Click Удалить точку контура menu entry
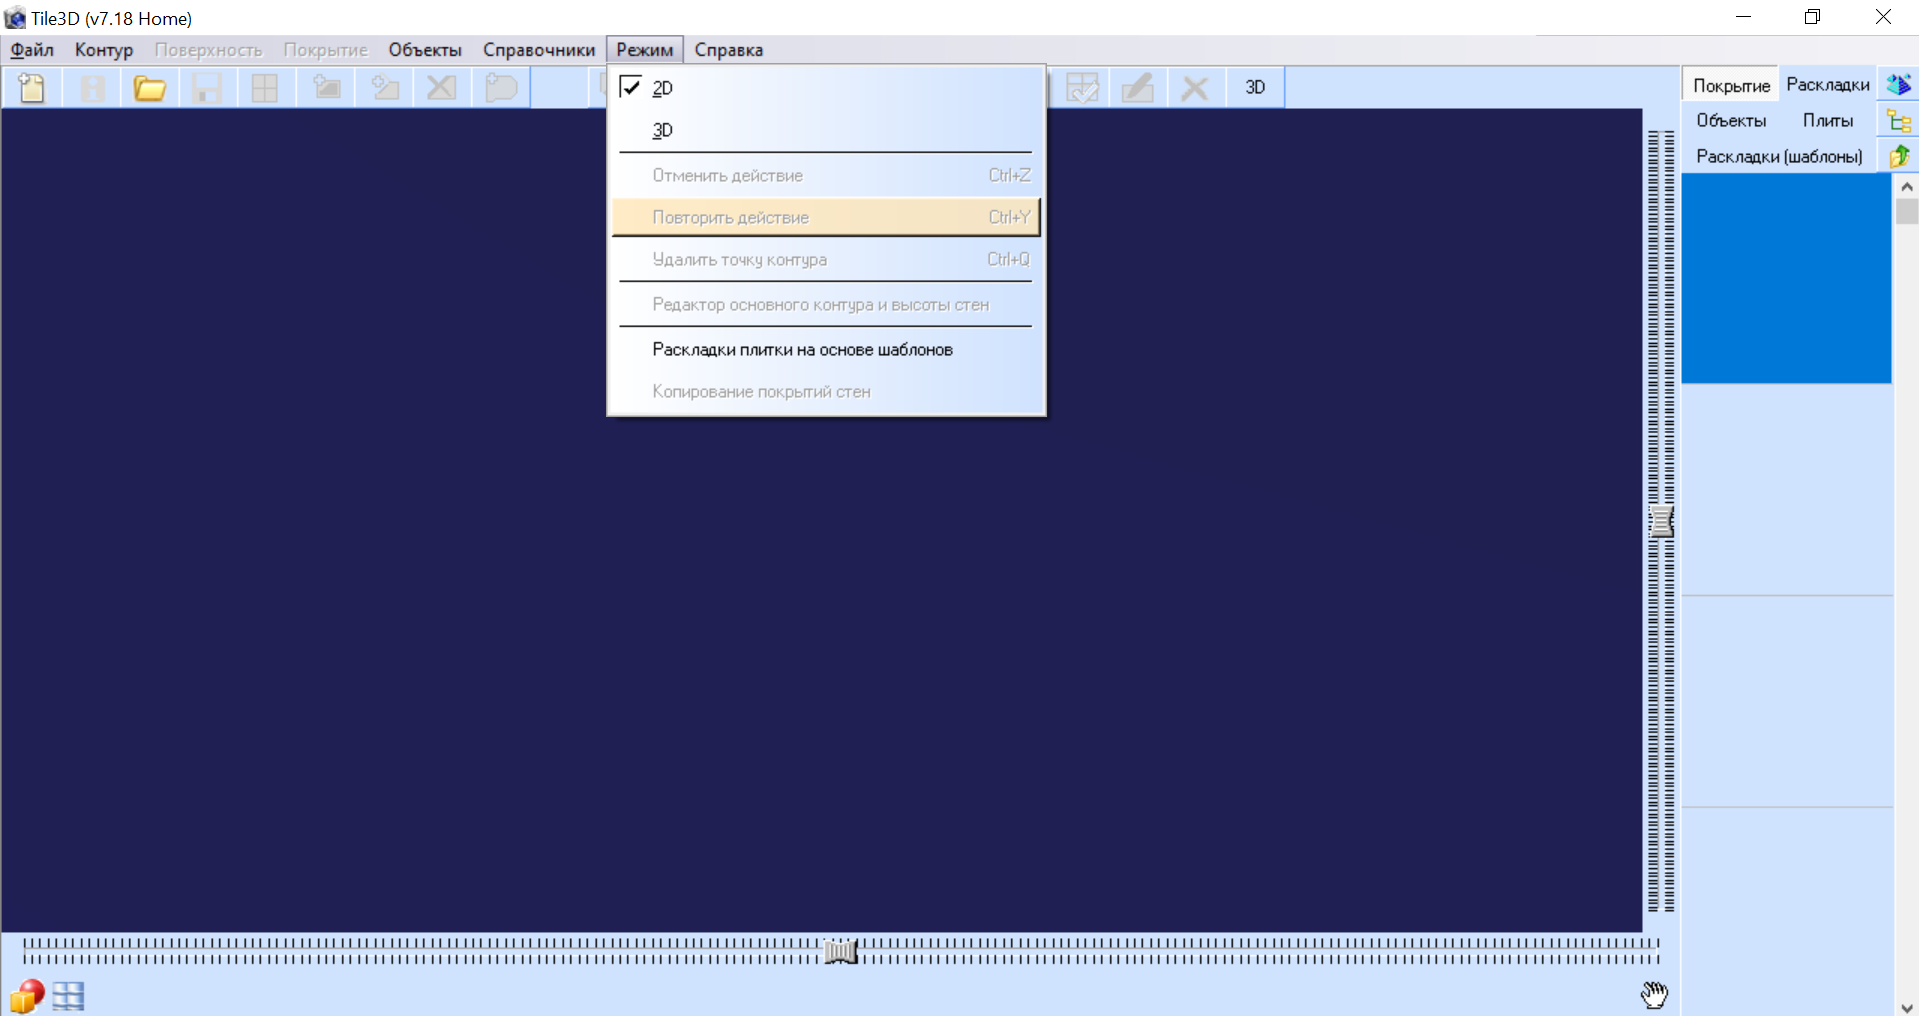This screenshot has width=1919, height=1016. (x=826, y=259)
